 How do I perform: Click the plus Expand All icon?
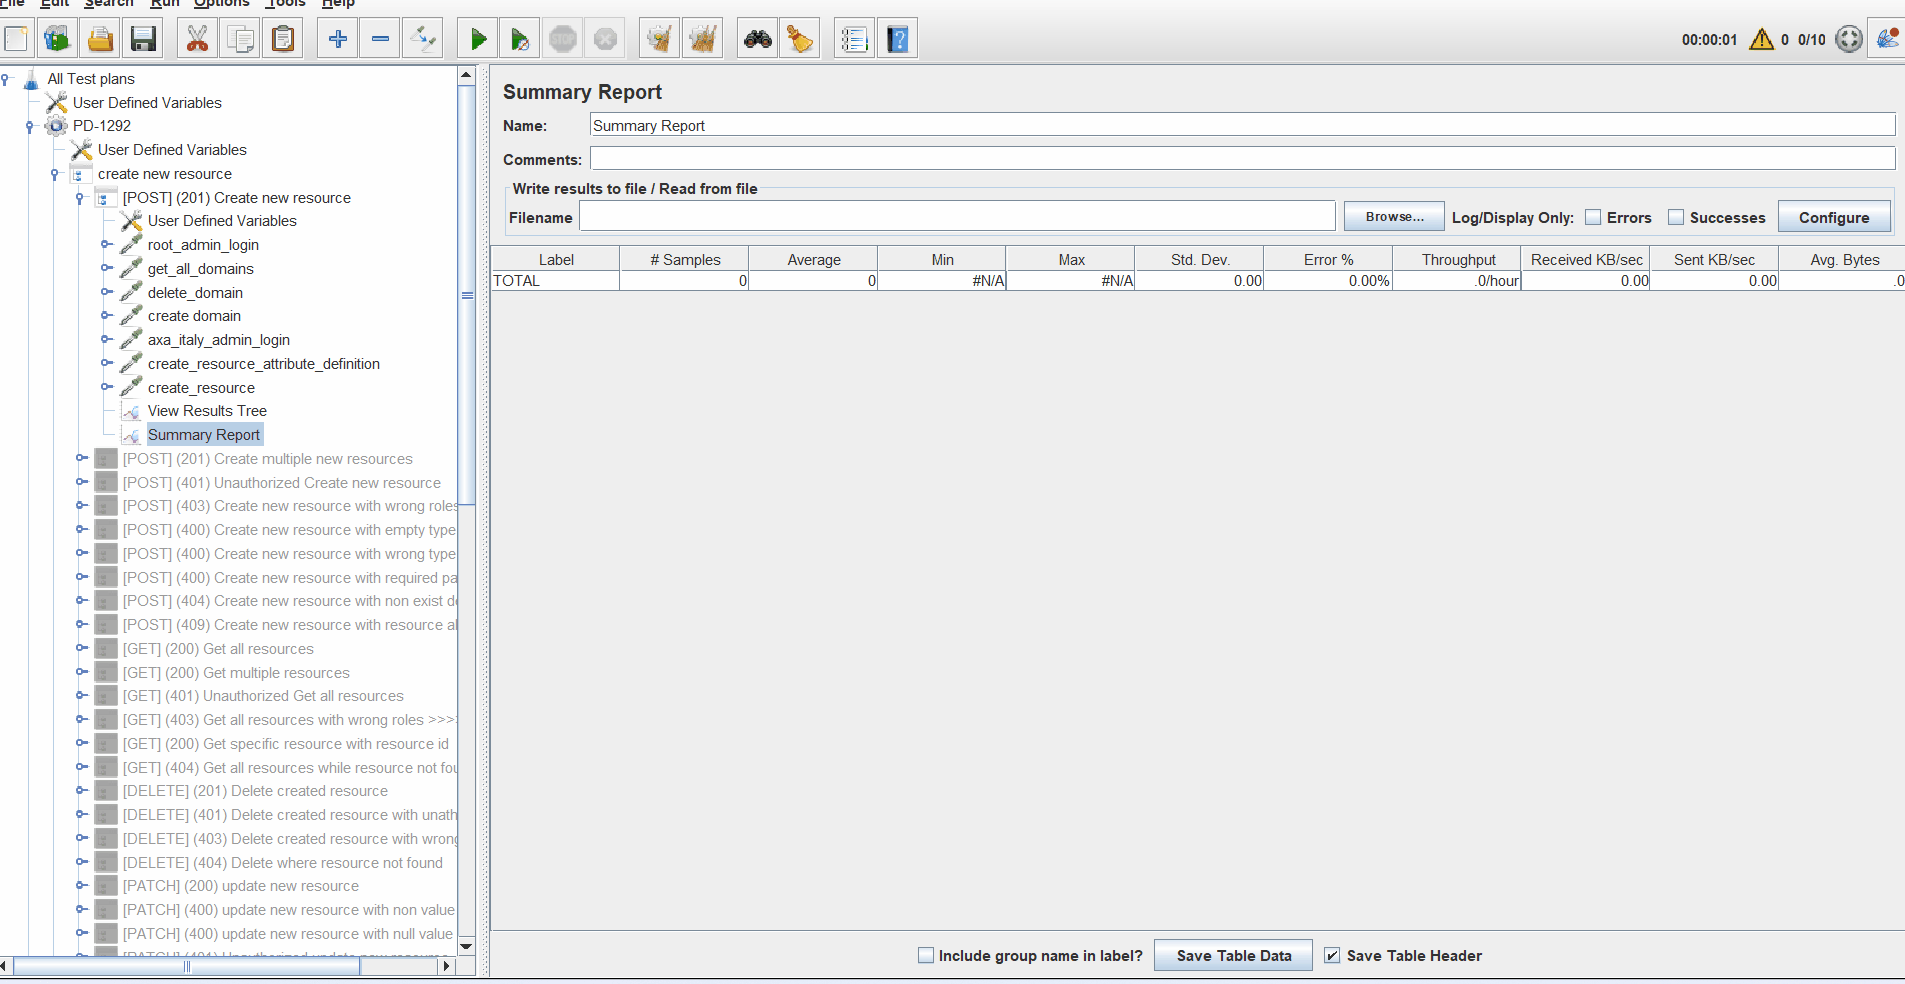[338, 40]
